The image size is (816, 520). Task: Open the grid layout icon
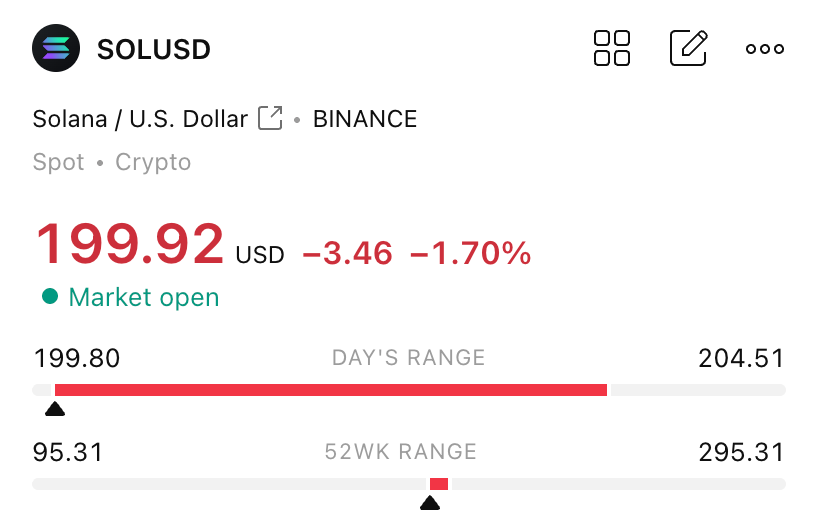(611, 48)
